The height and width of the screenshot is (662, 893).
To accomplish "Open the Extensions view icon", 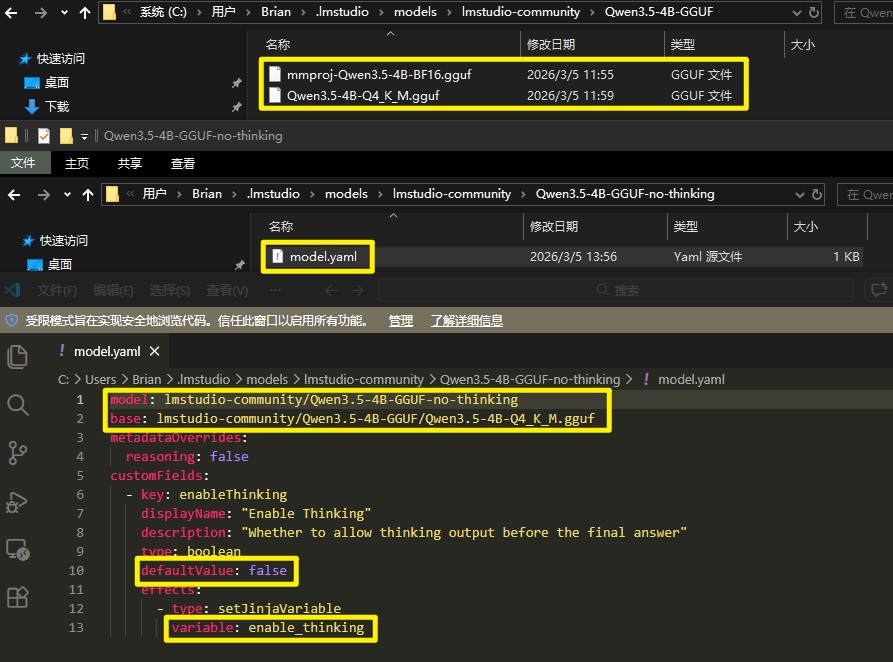I will [18, 597].
